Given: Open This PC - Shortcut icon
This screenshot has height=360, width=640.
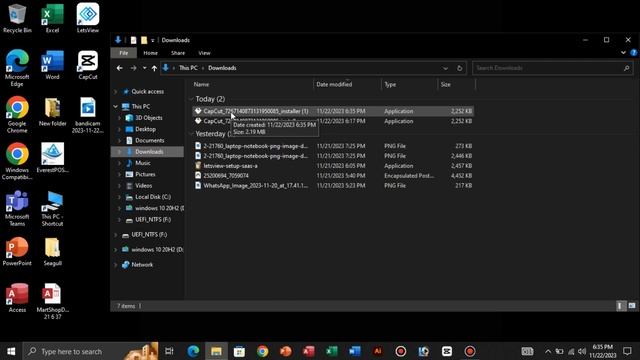Looking at the screenshot, I should click(x=52, y=208).
